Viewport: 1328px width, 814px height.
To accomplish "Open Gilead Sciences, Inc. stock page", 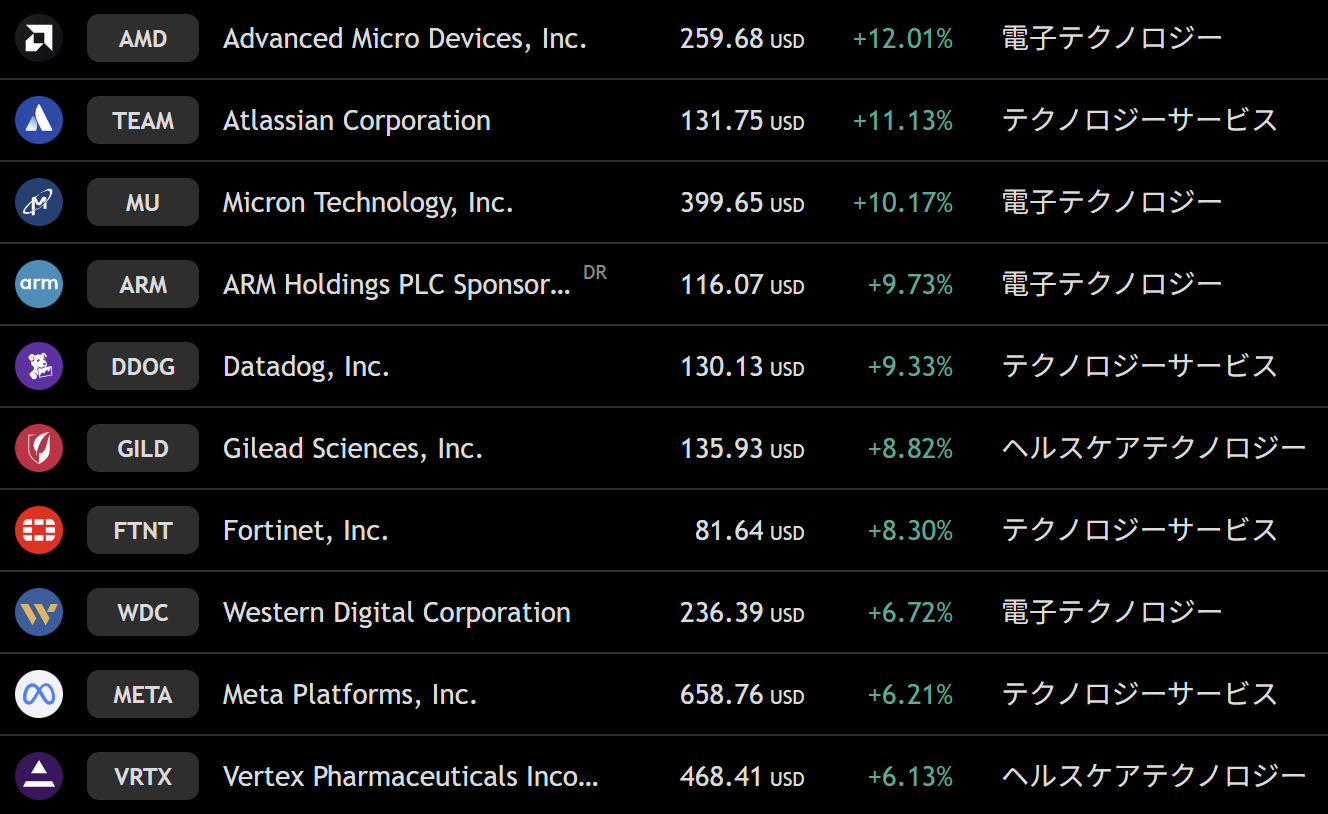I will [353, 449].
